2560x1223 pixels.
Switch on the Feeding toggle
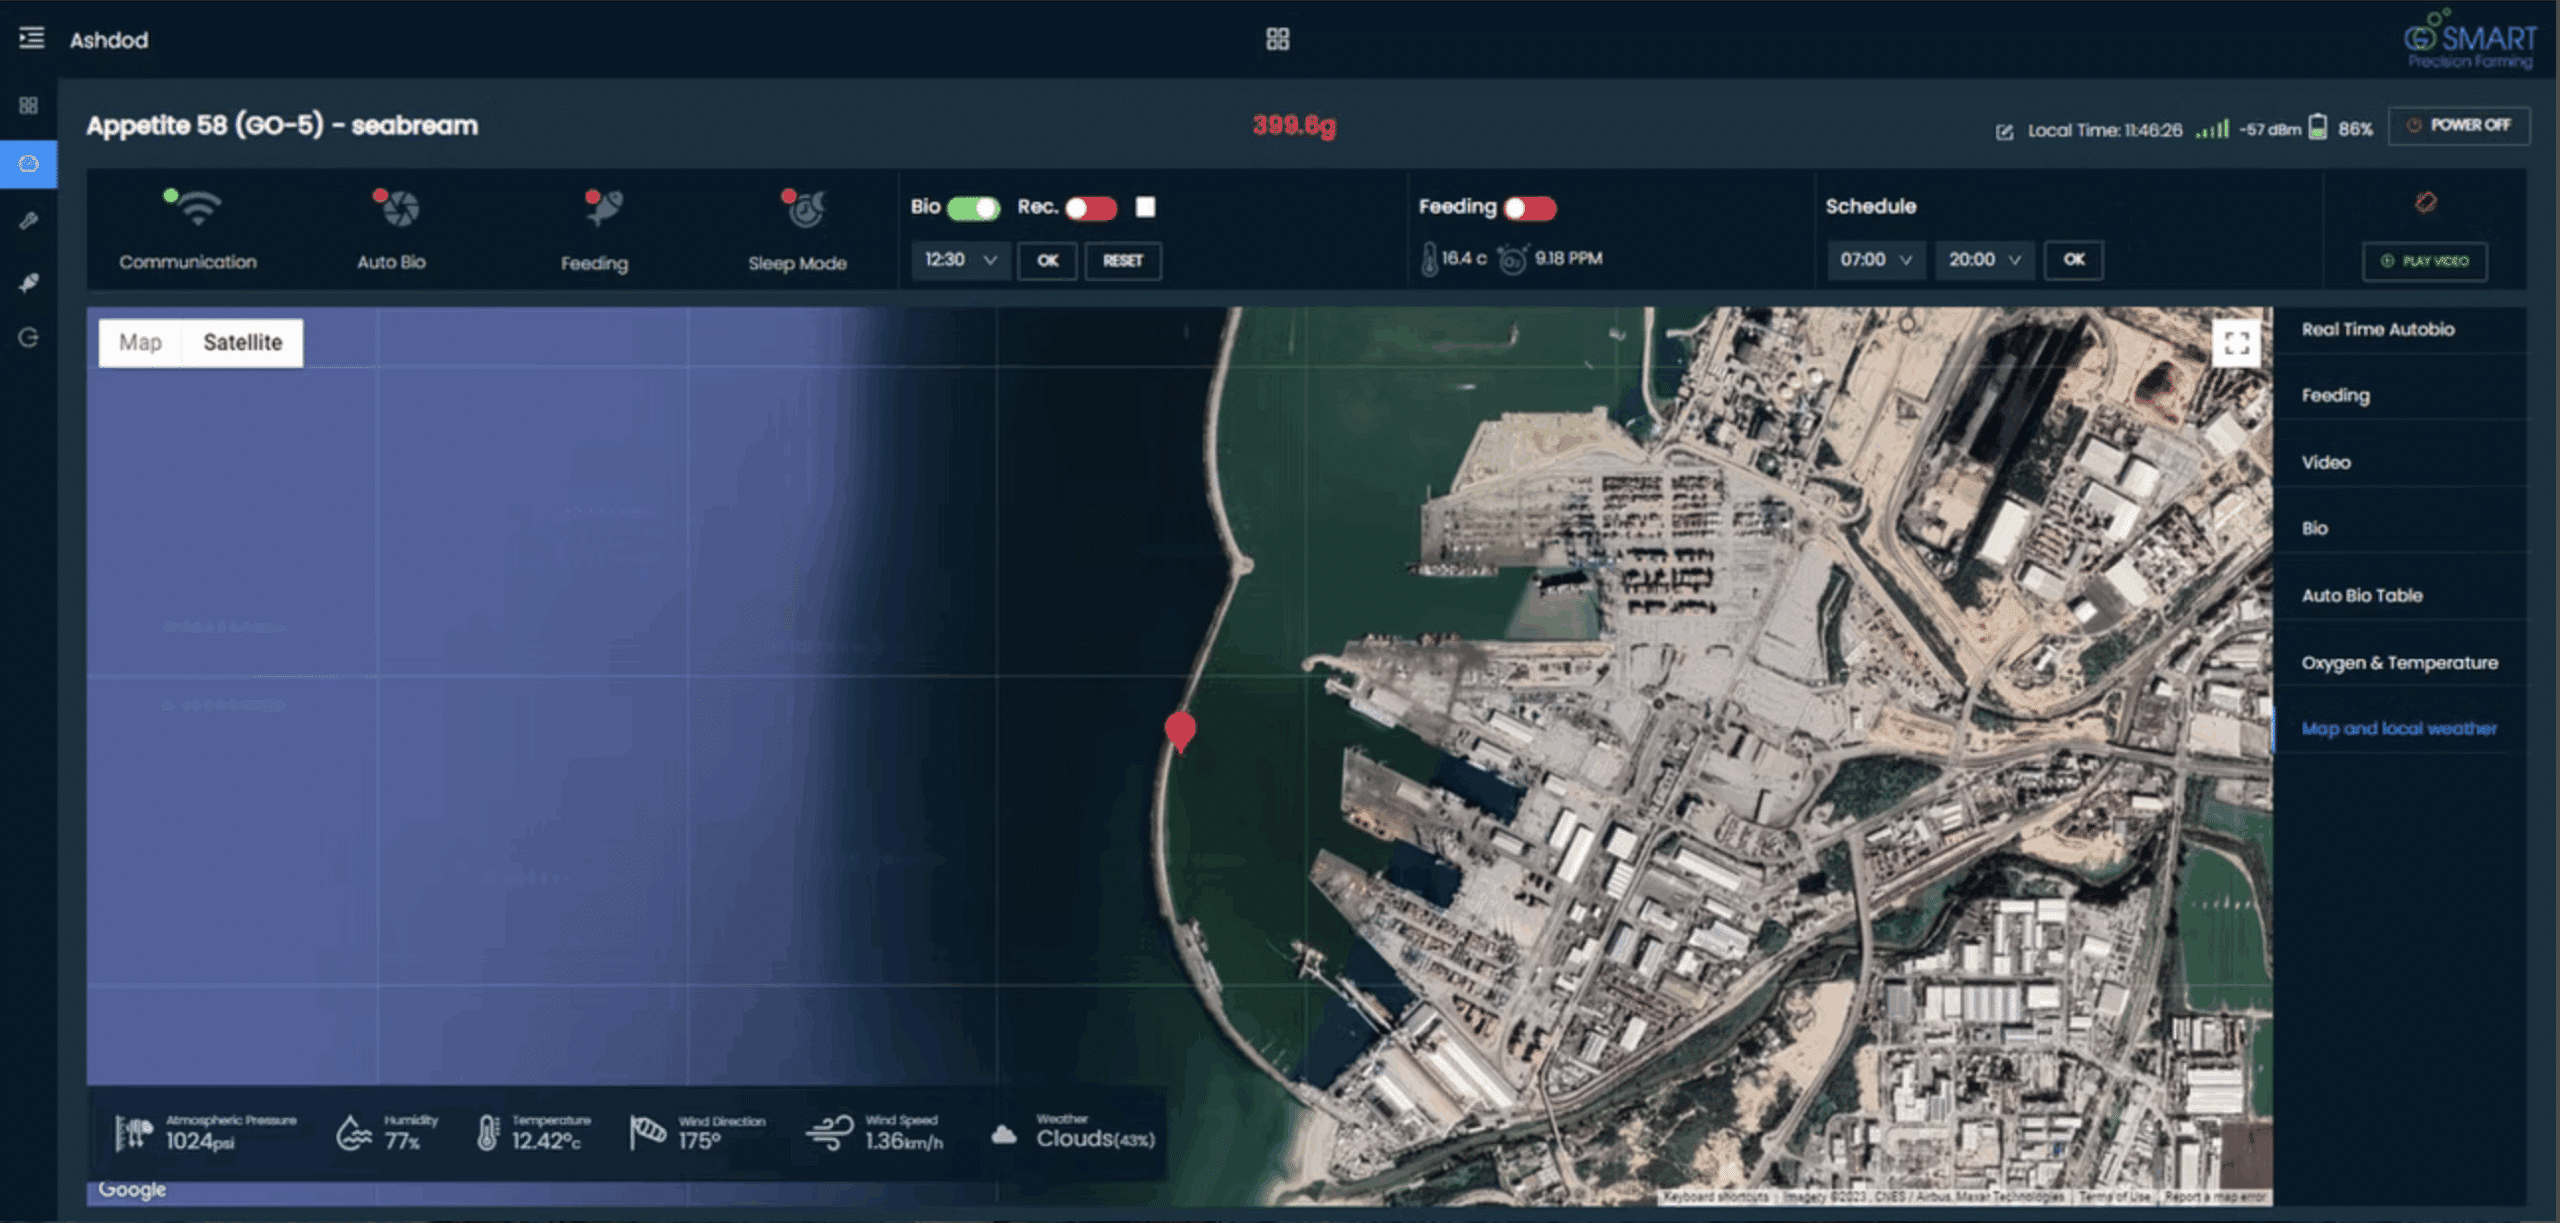tap(1530, 207)
